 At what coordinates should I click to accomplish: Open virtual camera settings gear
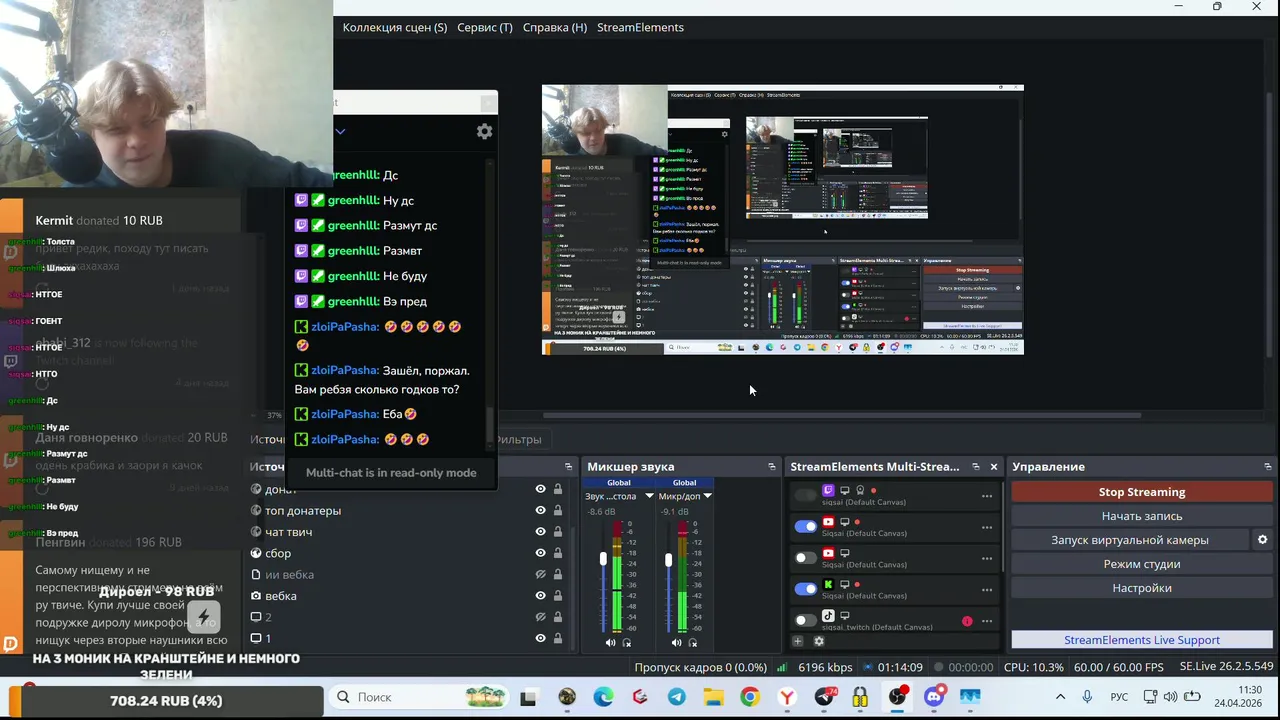1262,540
